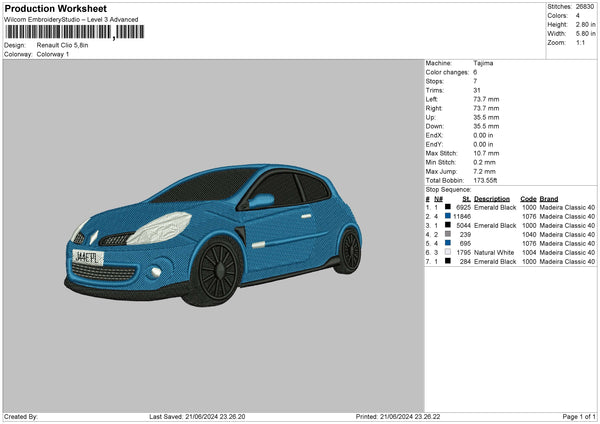Click the Brand column header
Screen dimensions: 600x424
tap(550, 198)
